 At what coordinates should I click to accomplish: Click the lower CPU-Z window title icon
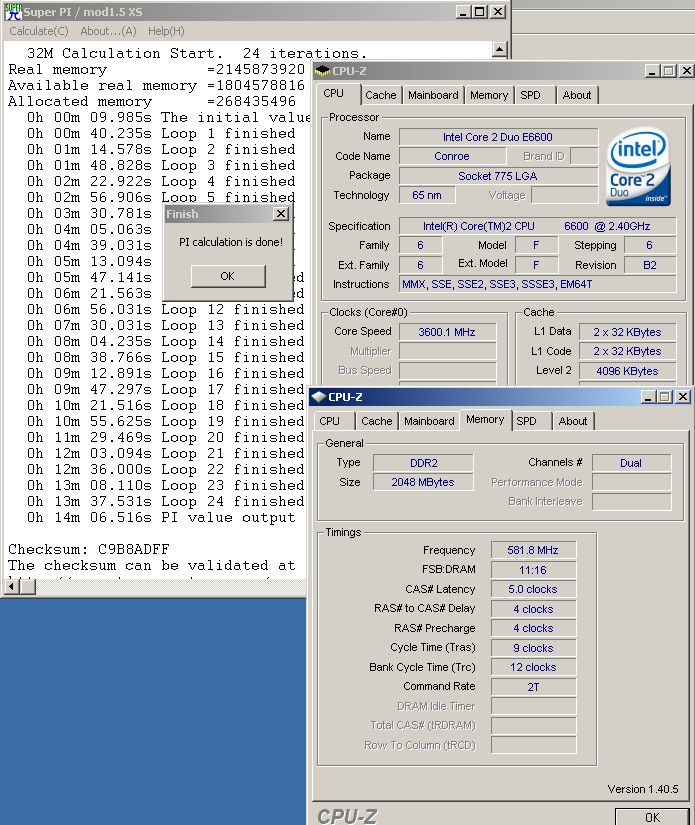(318, 397)
